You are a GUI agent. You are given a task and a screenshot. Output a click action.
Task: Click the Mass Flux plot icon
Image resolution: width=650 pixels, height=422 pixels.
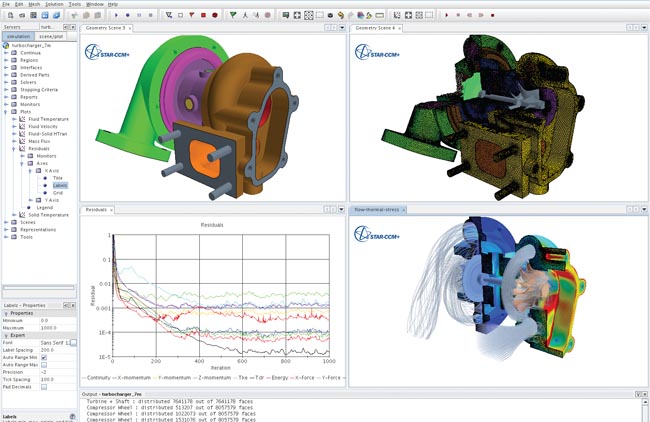point(22,141)
